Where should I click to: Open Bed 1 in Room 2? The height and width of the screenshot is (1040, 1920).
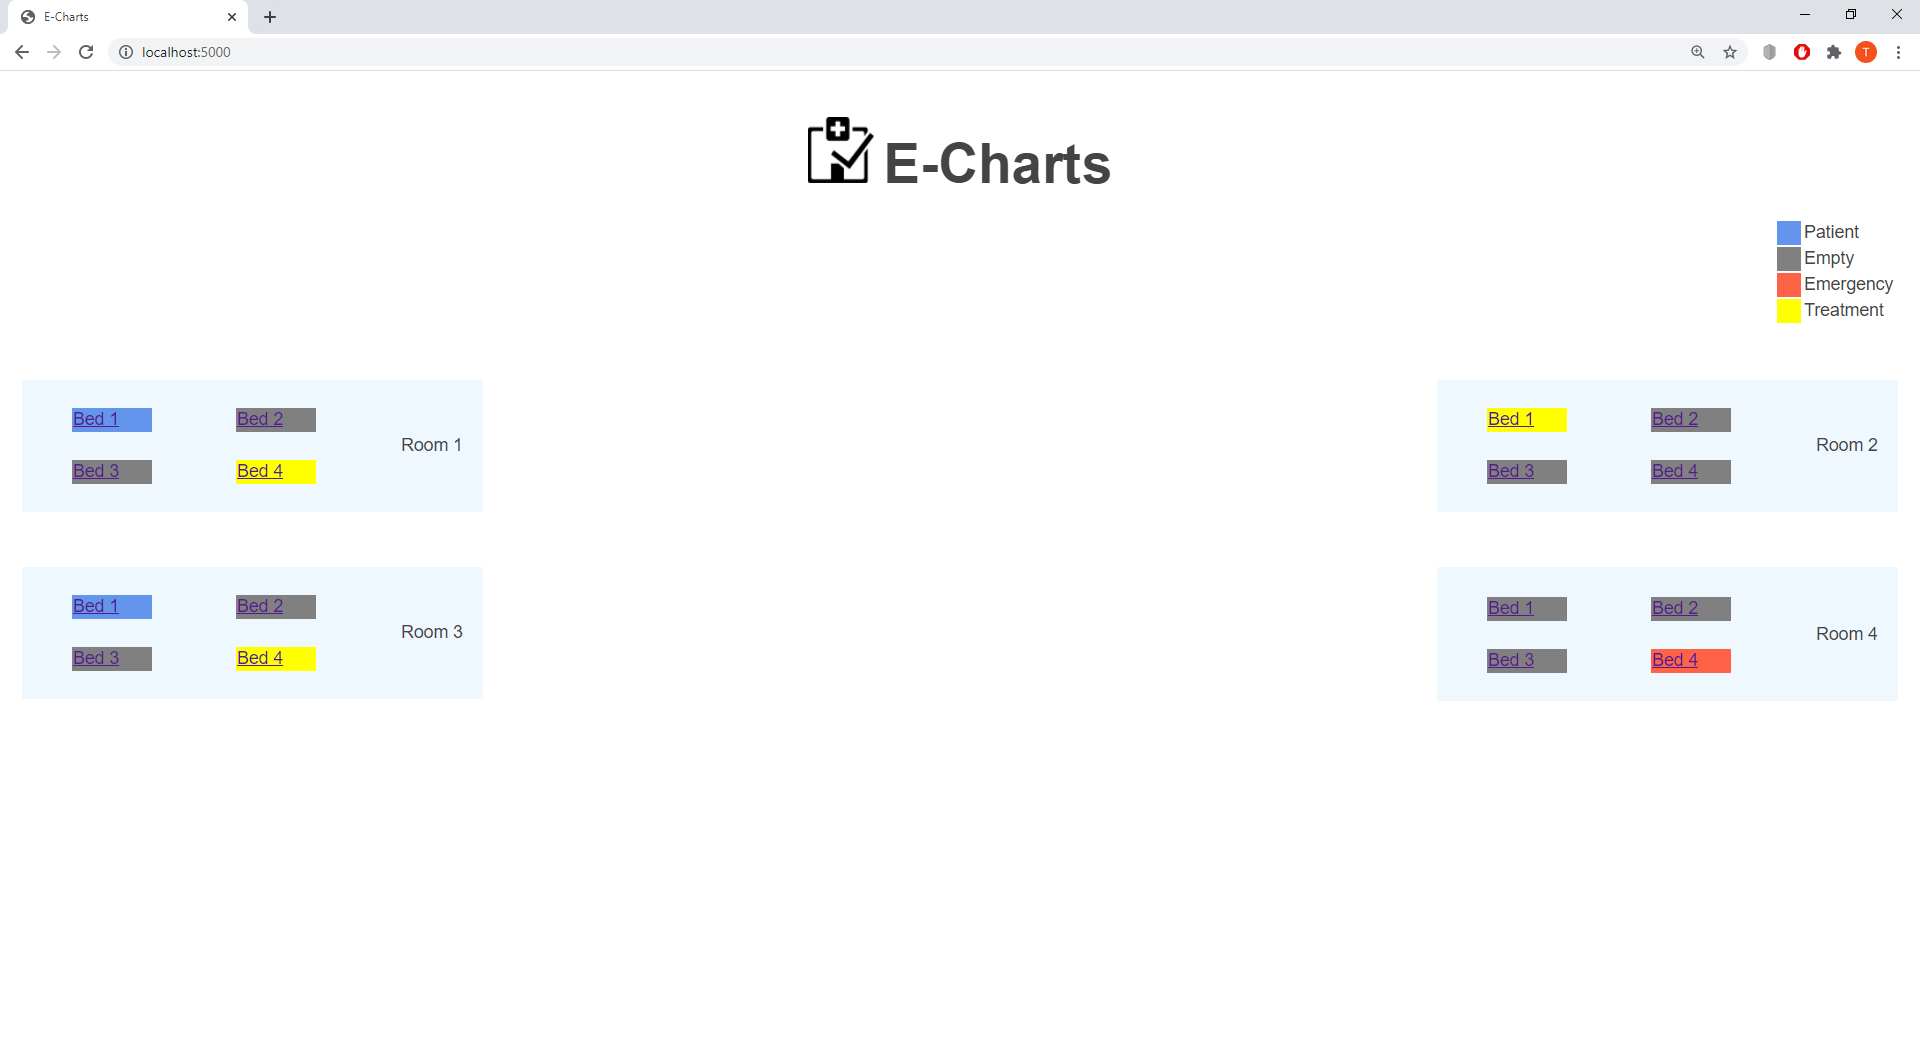click(x=1510, y=419)
